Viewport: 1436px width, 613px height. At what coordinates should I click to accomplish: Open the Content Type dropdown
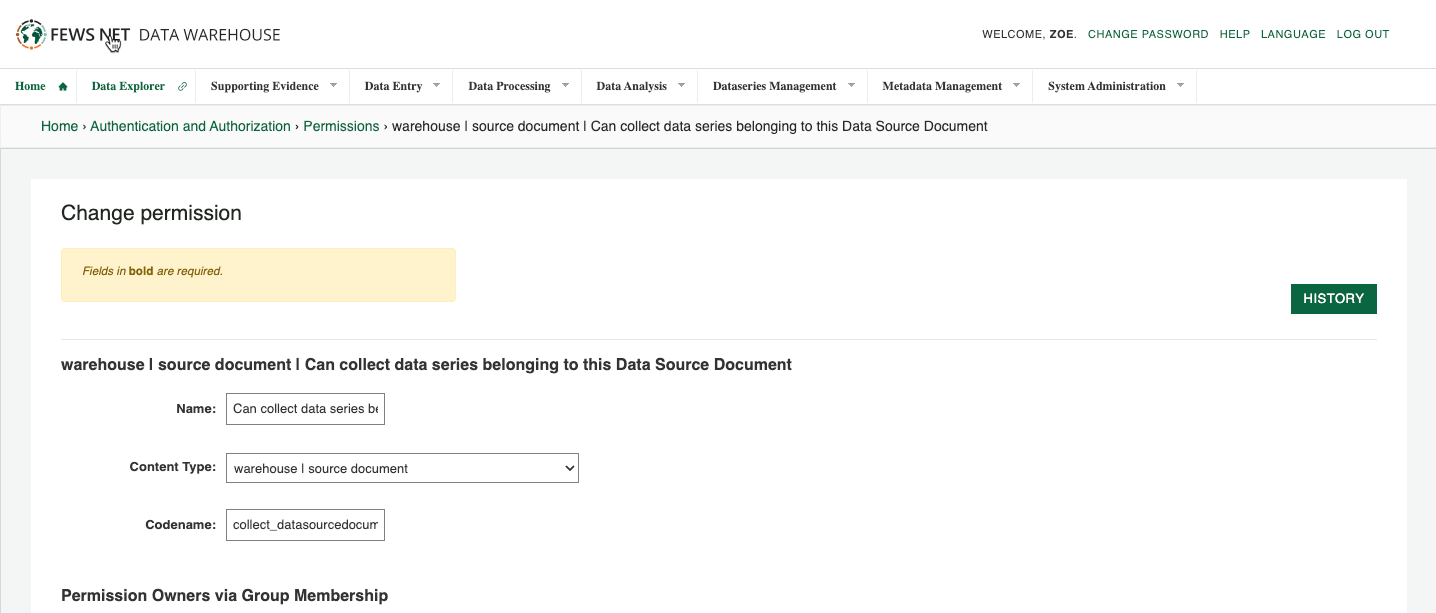click(402, 467)
